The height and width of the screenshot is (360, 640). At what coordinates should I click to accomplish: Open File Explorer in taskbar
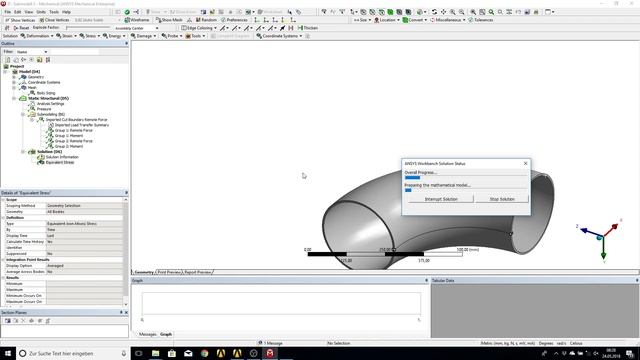156,353
